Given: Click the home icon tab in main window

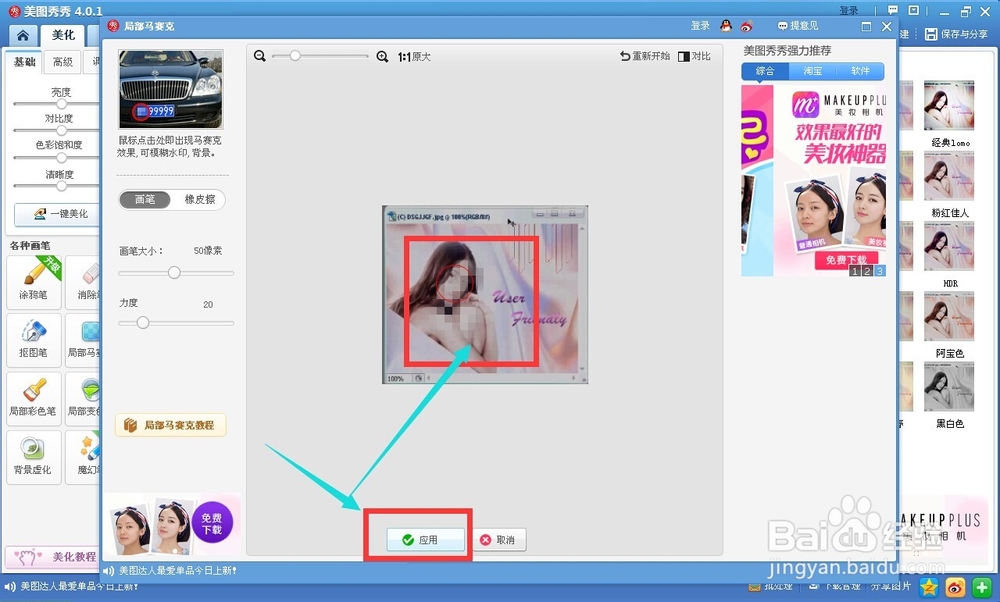Looking at the screenshot, I should tap(22, 35).
